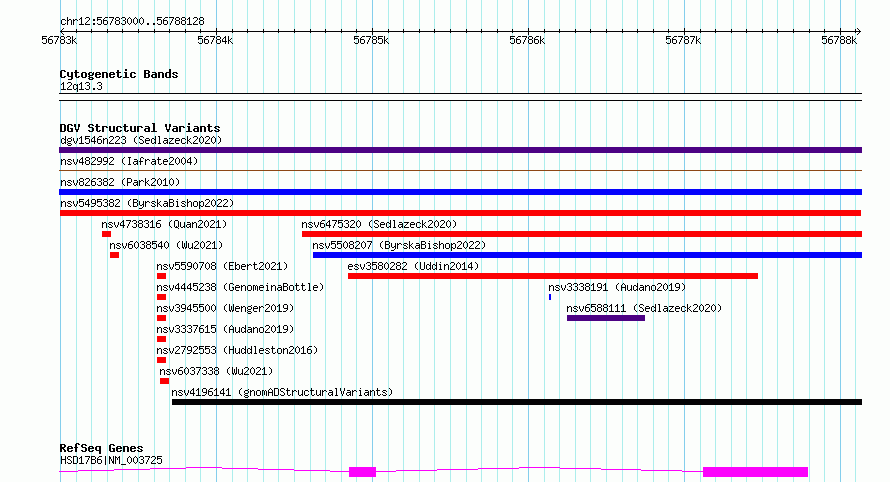The width and height of the screenshot is (890, 482).
Task: Click nsv5495382 (ByrskaBishop2022) label
Action: 147,203
